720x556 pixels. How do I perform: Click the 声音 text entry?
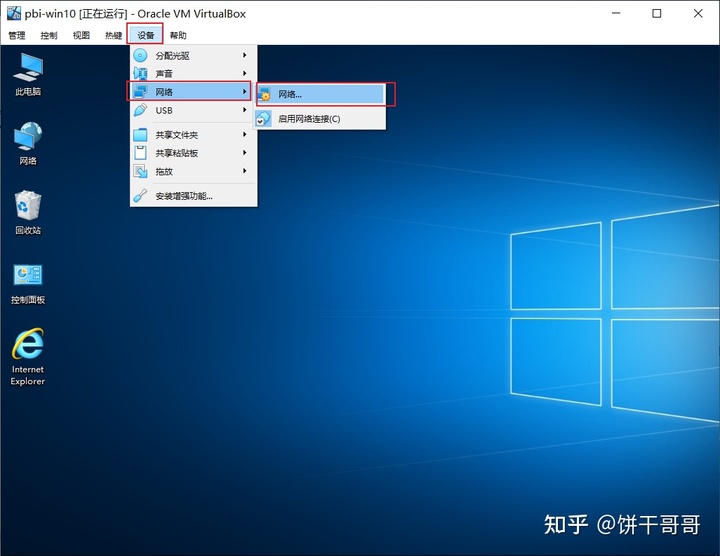[164, 73]
